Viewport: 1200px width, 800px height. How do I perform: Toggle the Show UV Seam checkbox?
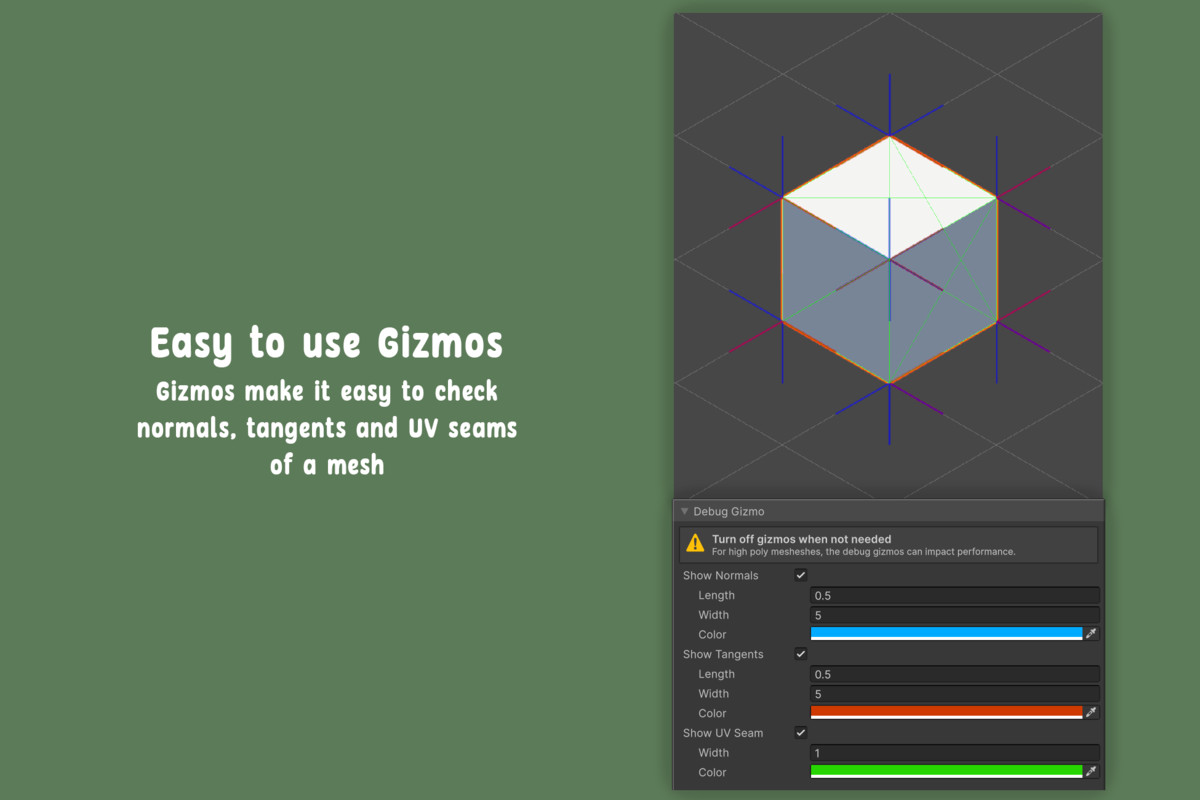click(801, 733)
